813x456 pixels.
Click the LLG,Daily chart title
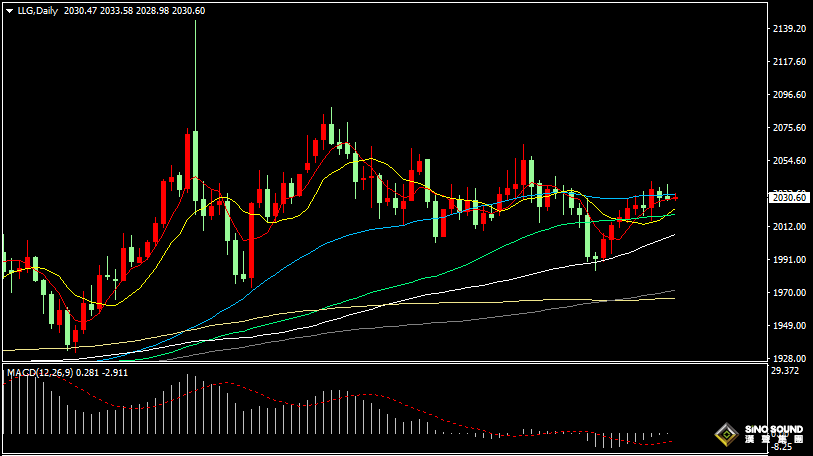click(x=37, y=10)
